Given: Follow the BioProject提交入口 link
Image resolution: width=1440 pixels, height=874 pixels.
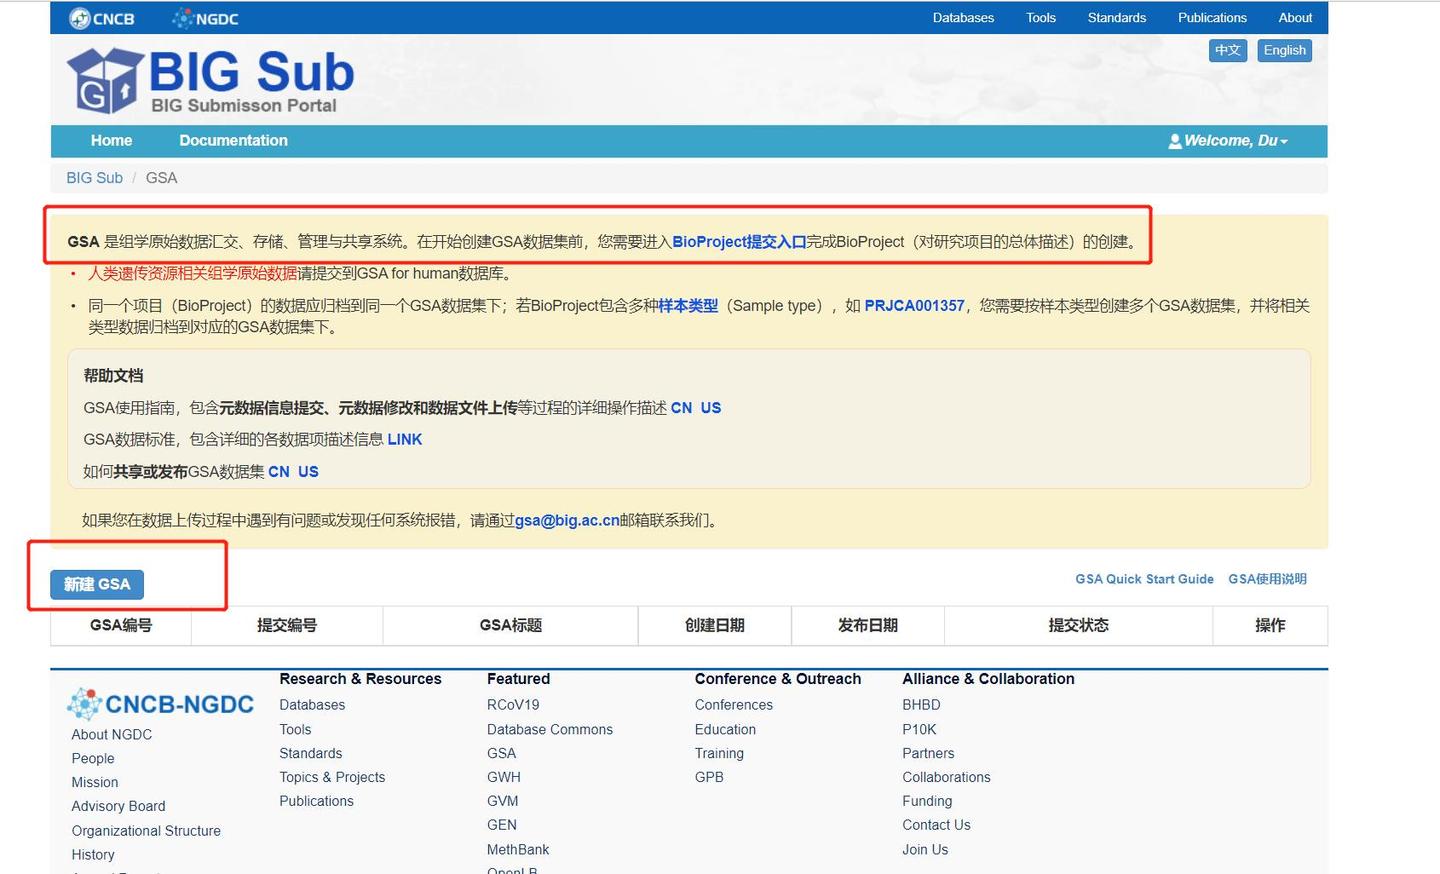Looking at the screenshot, I should (x=739, y=242).
